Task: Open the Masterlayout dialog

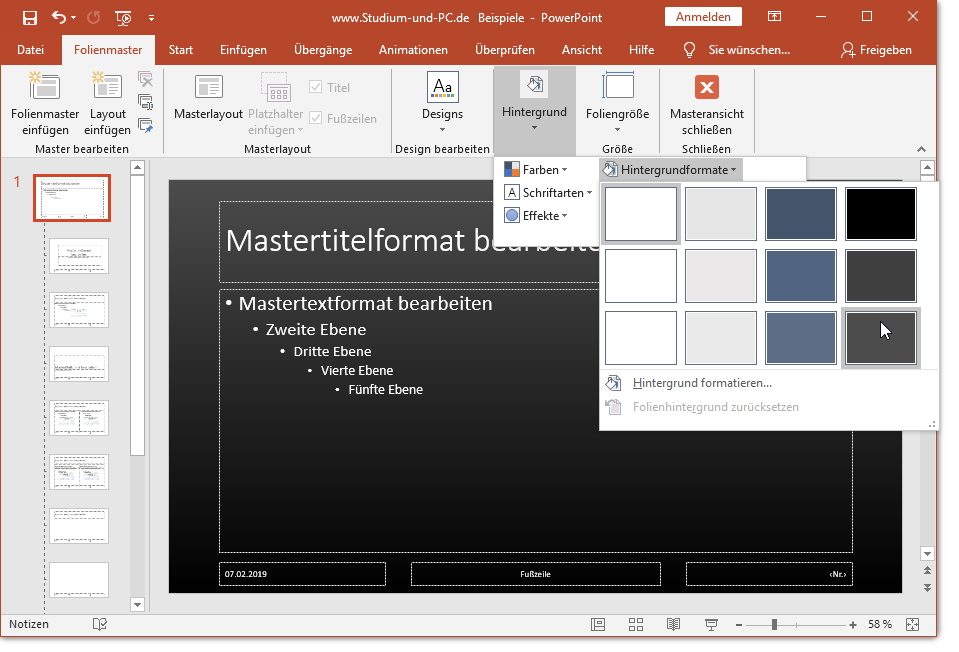Action: coord(209,97)
